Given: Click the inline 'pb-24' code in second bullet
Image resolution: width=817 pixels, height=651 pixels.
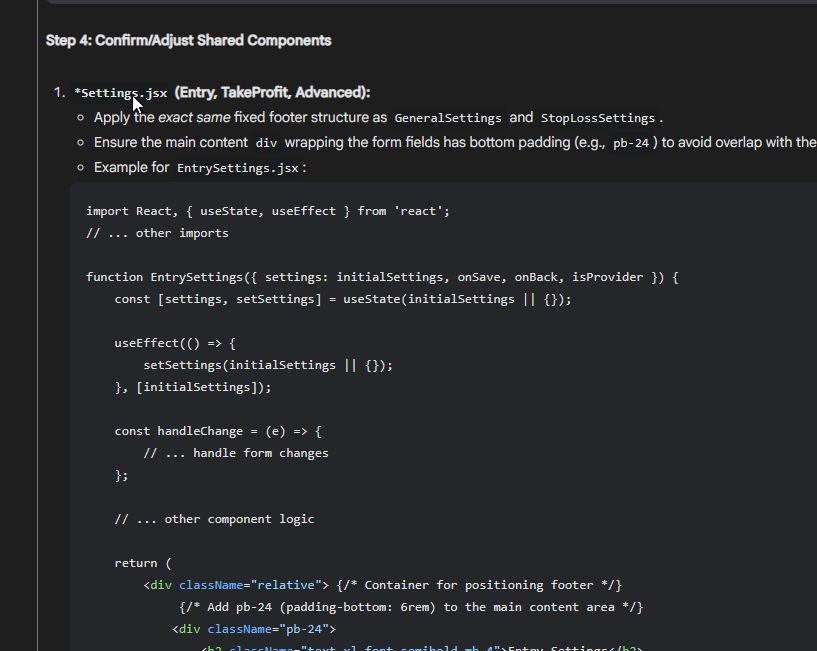Looking at the screenshot, I should [631, 143].
